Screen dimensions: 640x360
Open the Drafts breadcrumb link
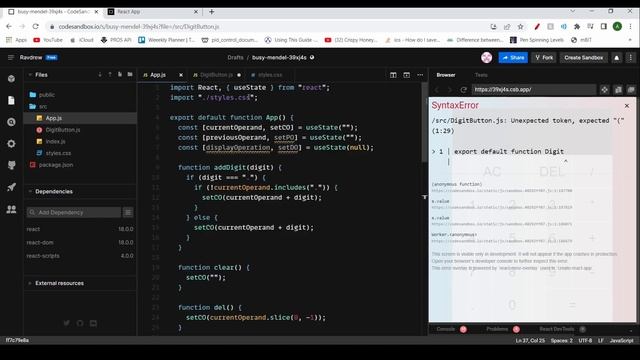coord(236,58)
